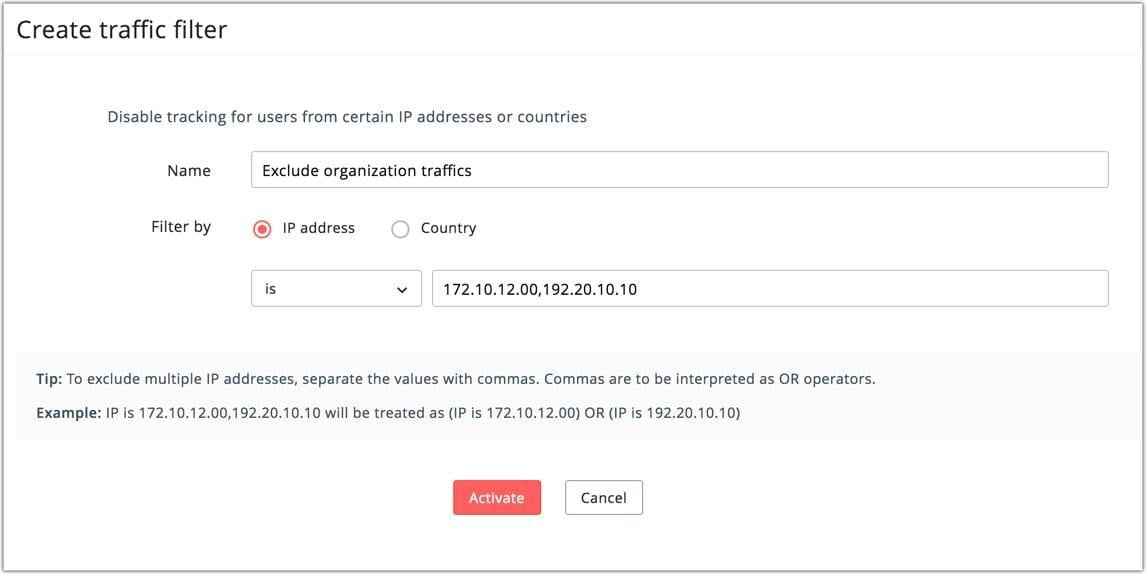Click the 'Disable tracking for users' description text
This screenshot has width=1146, height=574.
coord(347,117)
